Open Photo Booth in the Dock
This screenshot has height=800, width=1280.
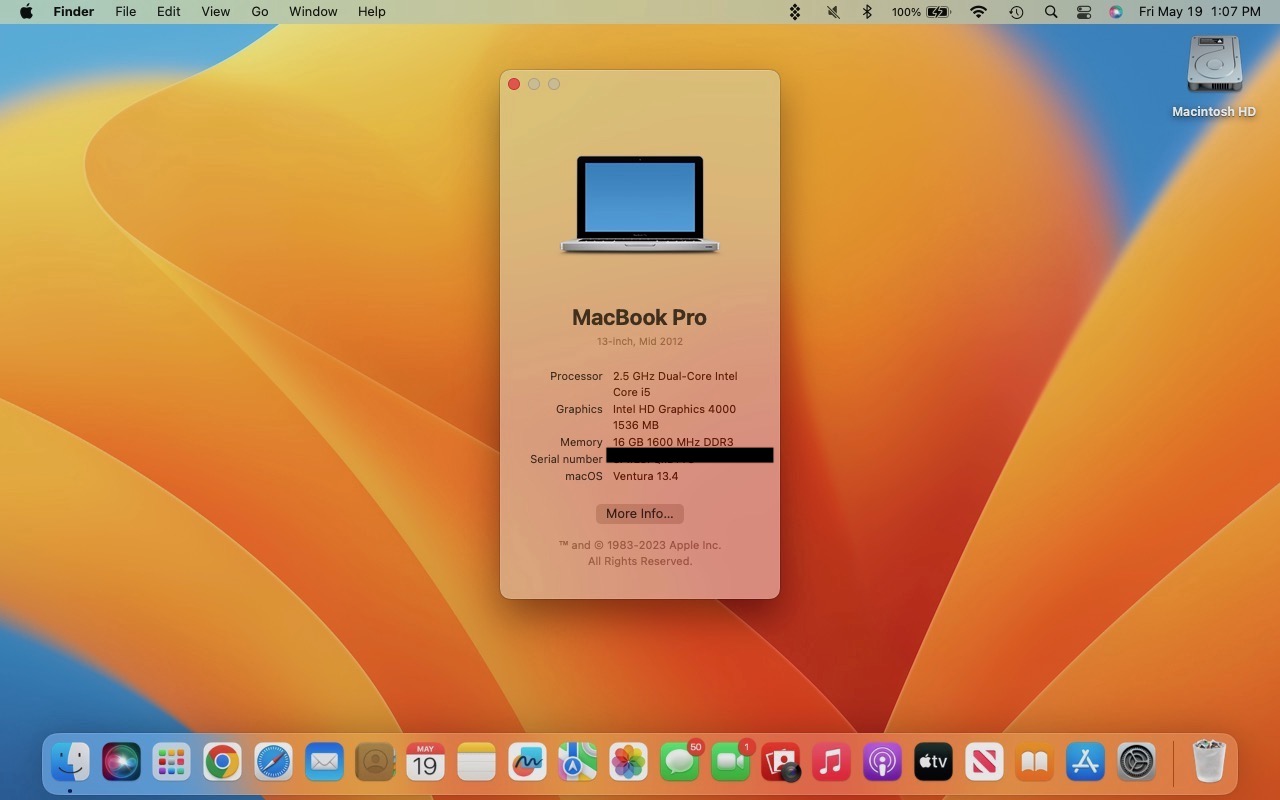pos(781,763)
